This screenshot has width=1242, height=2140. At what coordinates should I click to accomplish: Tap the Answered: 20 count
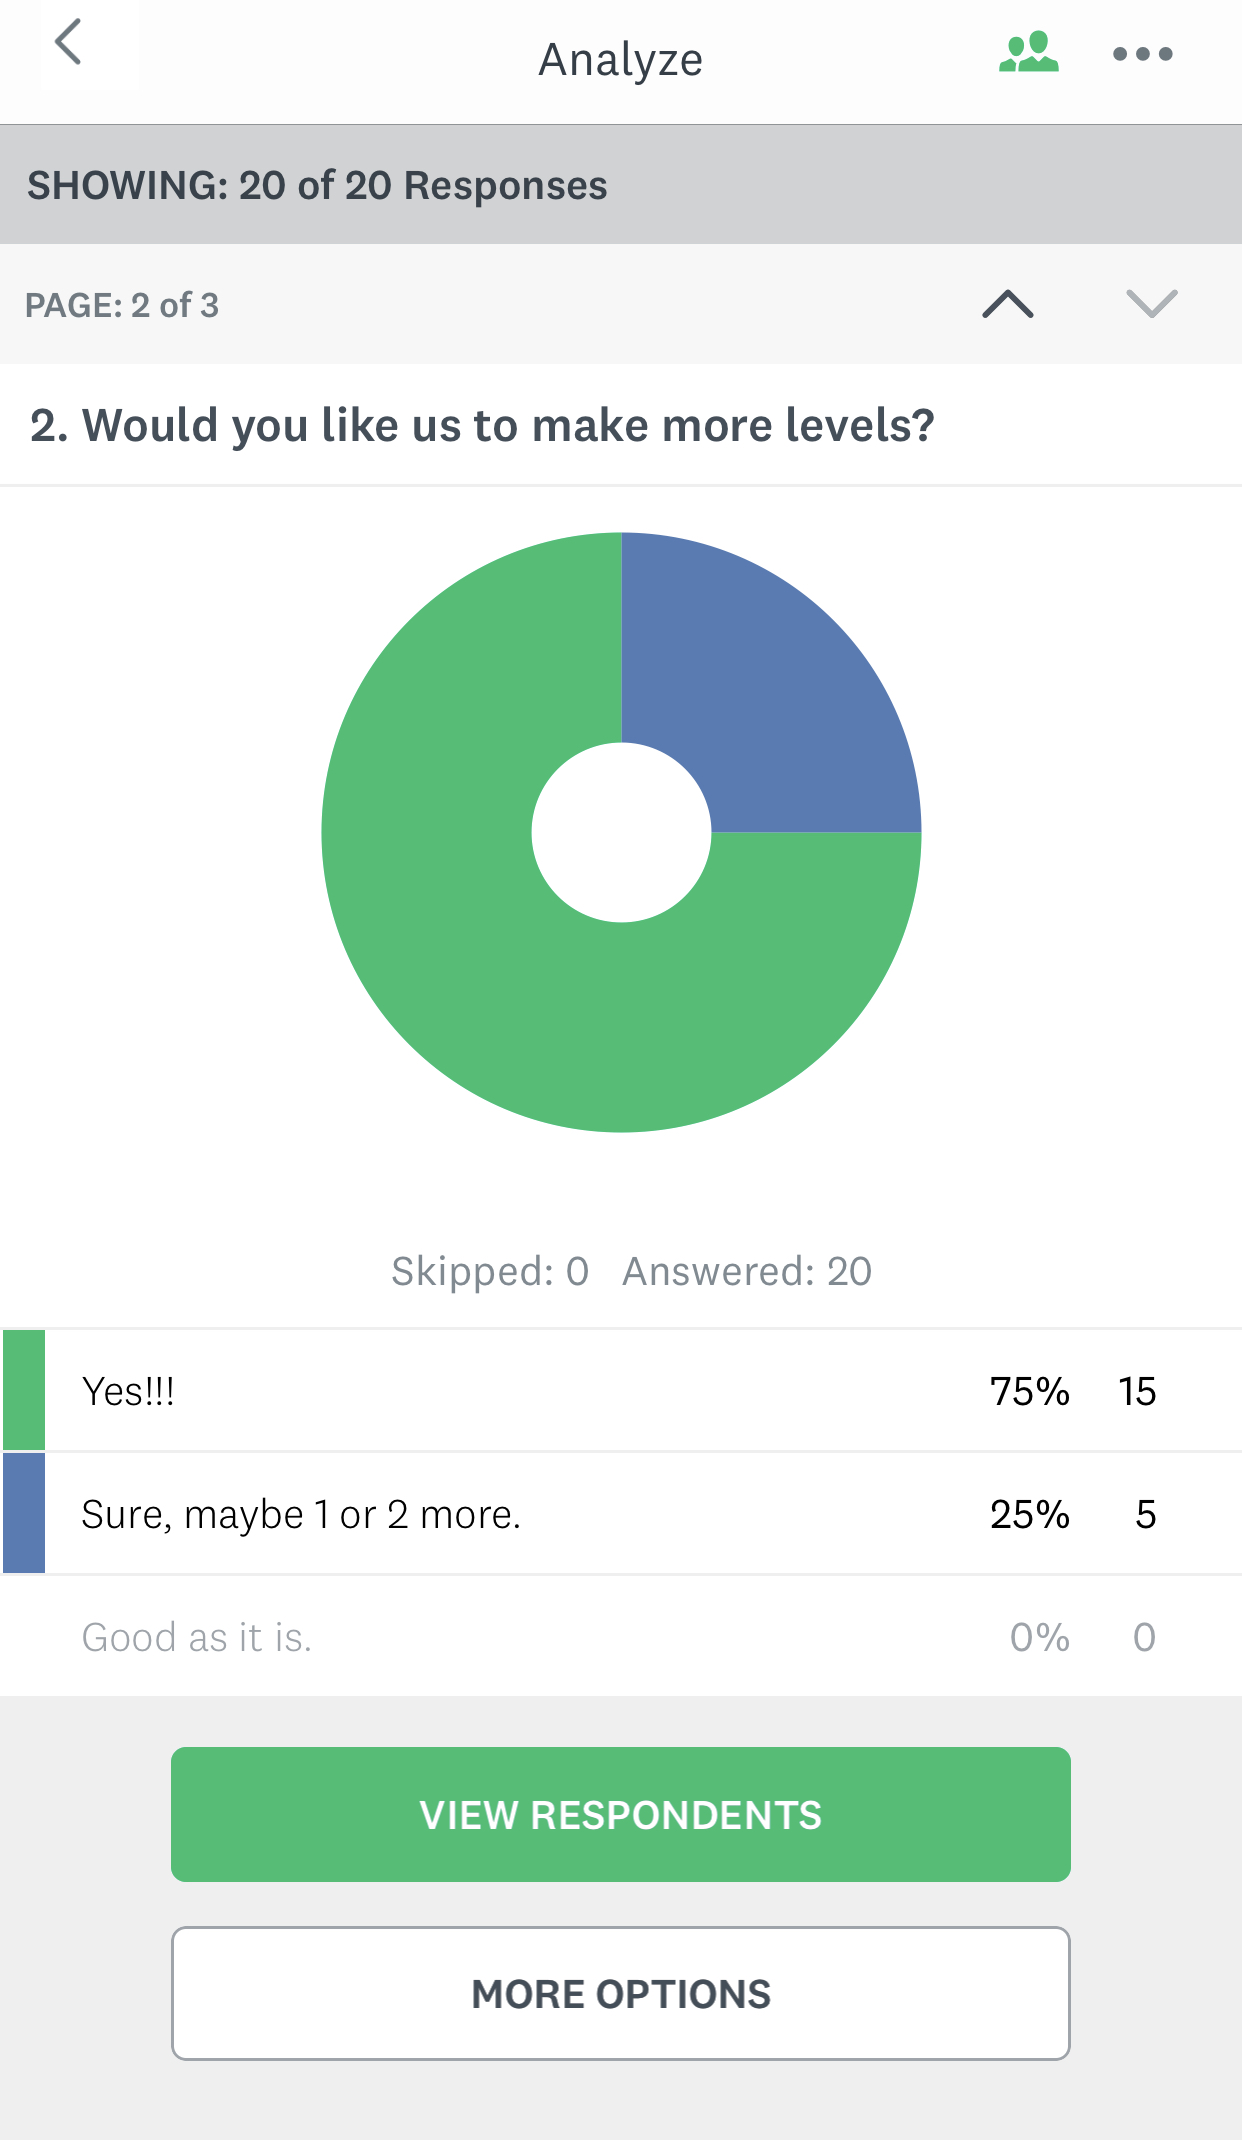coord(747,1272)
